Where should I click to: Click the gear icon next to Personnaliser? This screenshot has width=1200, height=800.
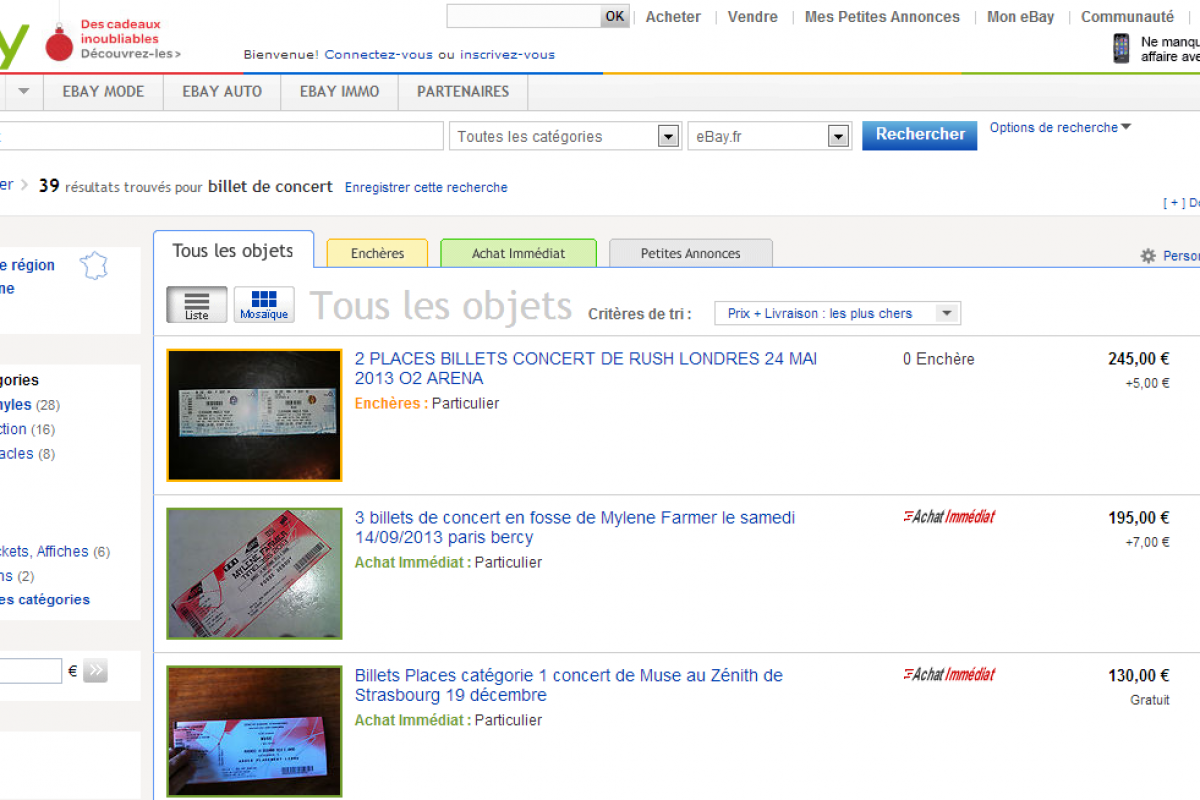click(x=1148, y=256)
